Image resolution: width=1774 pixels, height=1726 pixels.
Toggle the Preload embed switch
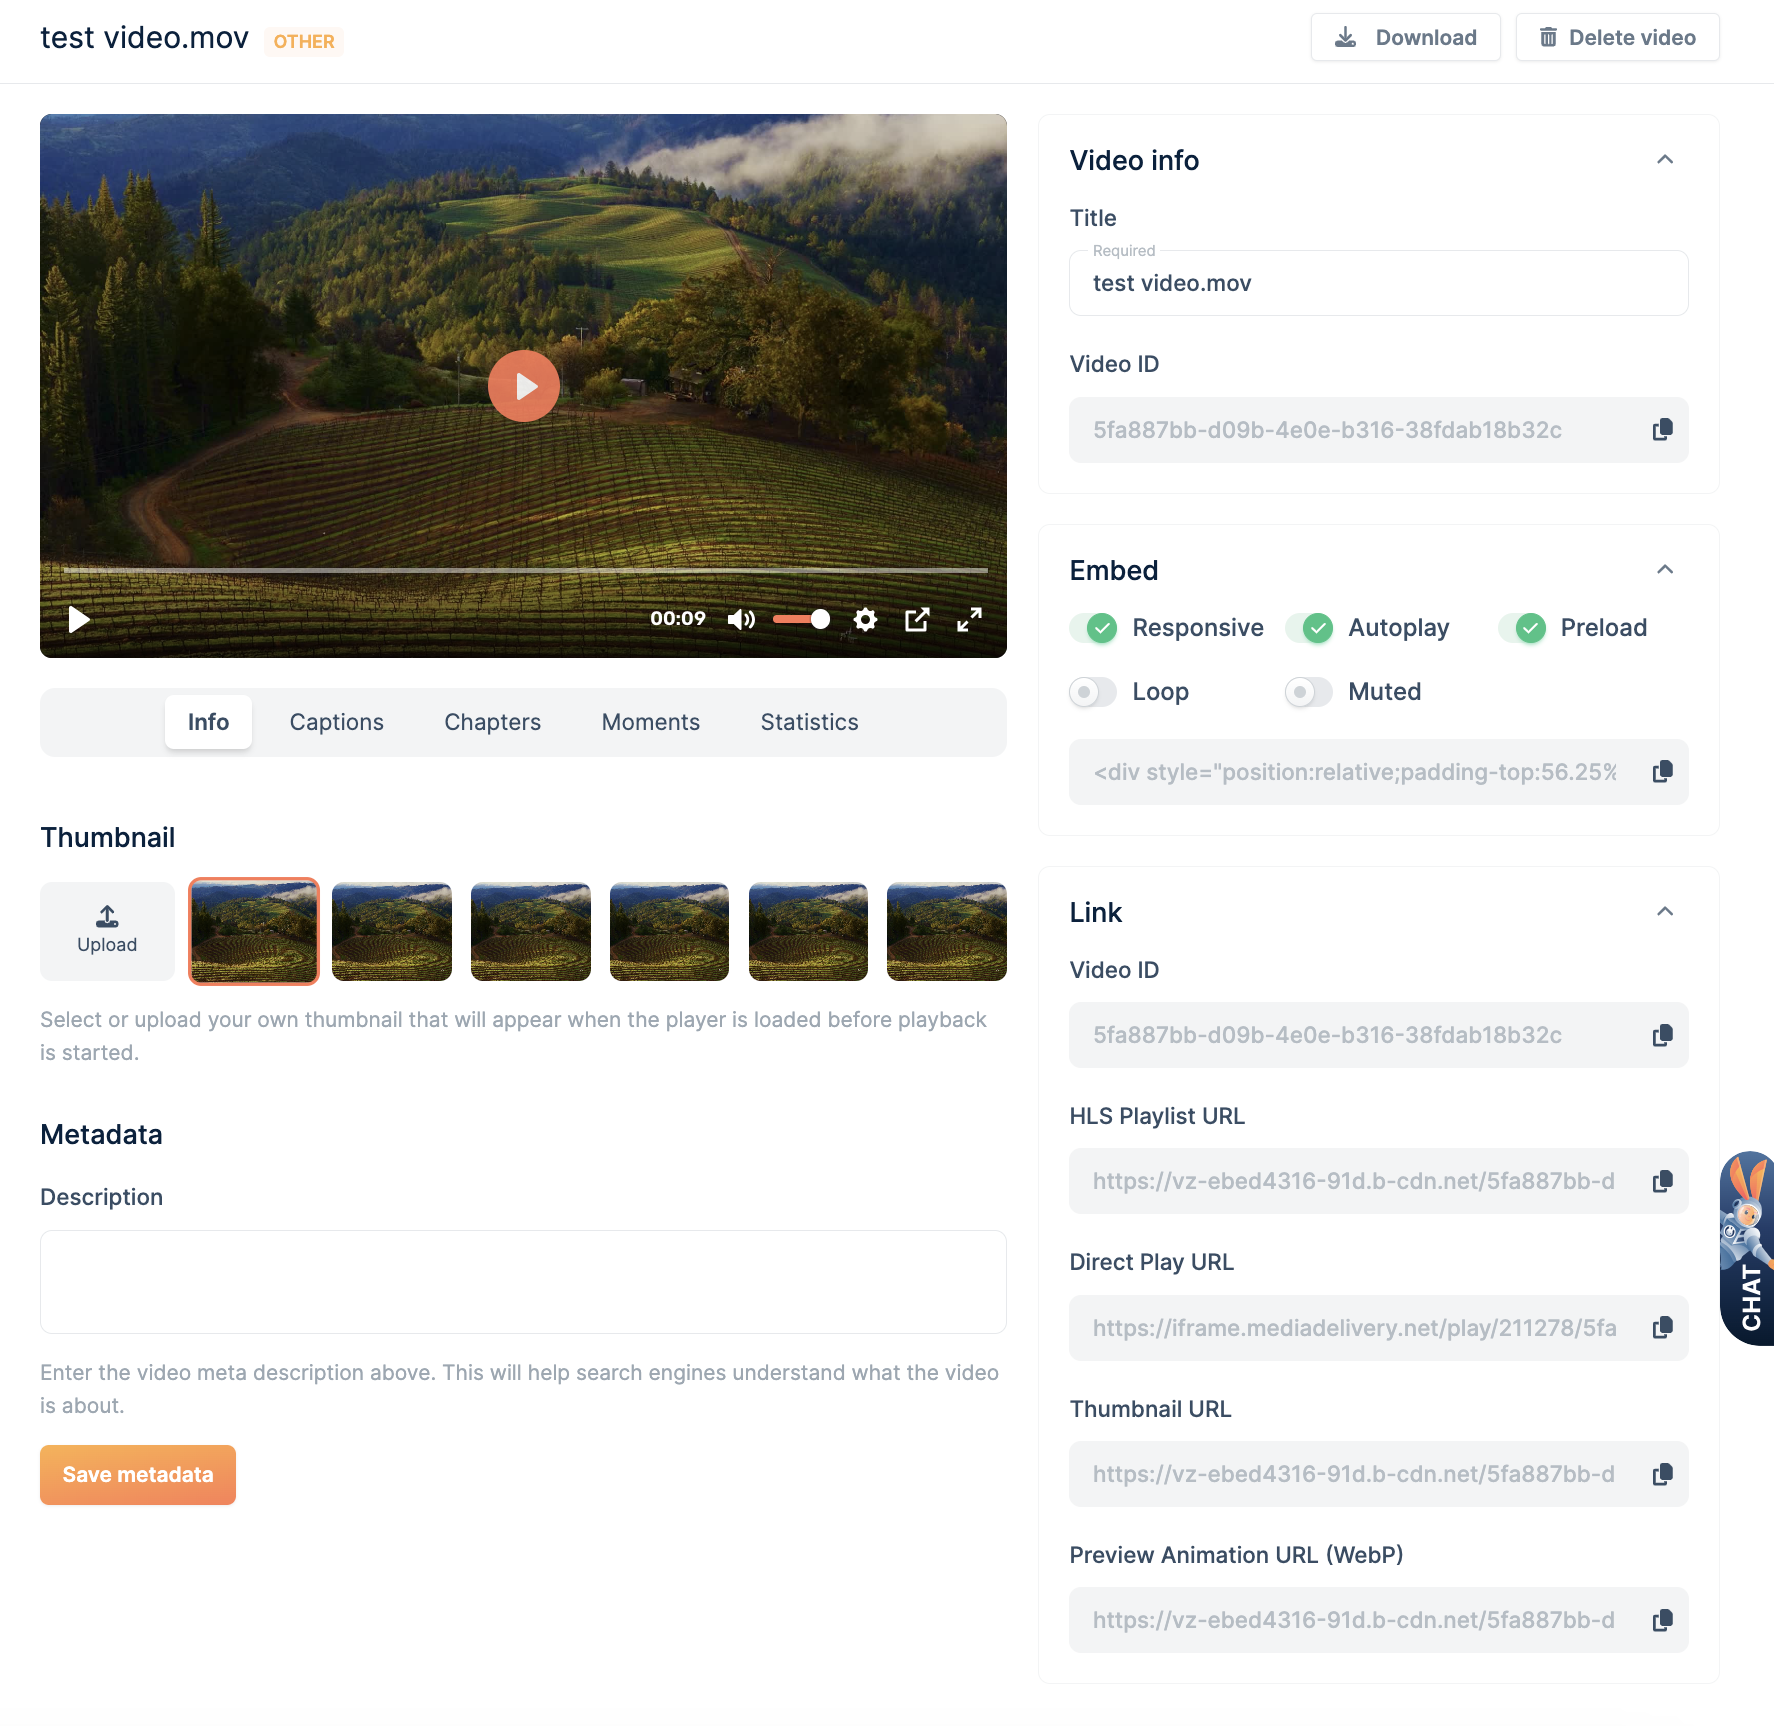pos(1522,628)
